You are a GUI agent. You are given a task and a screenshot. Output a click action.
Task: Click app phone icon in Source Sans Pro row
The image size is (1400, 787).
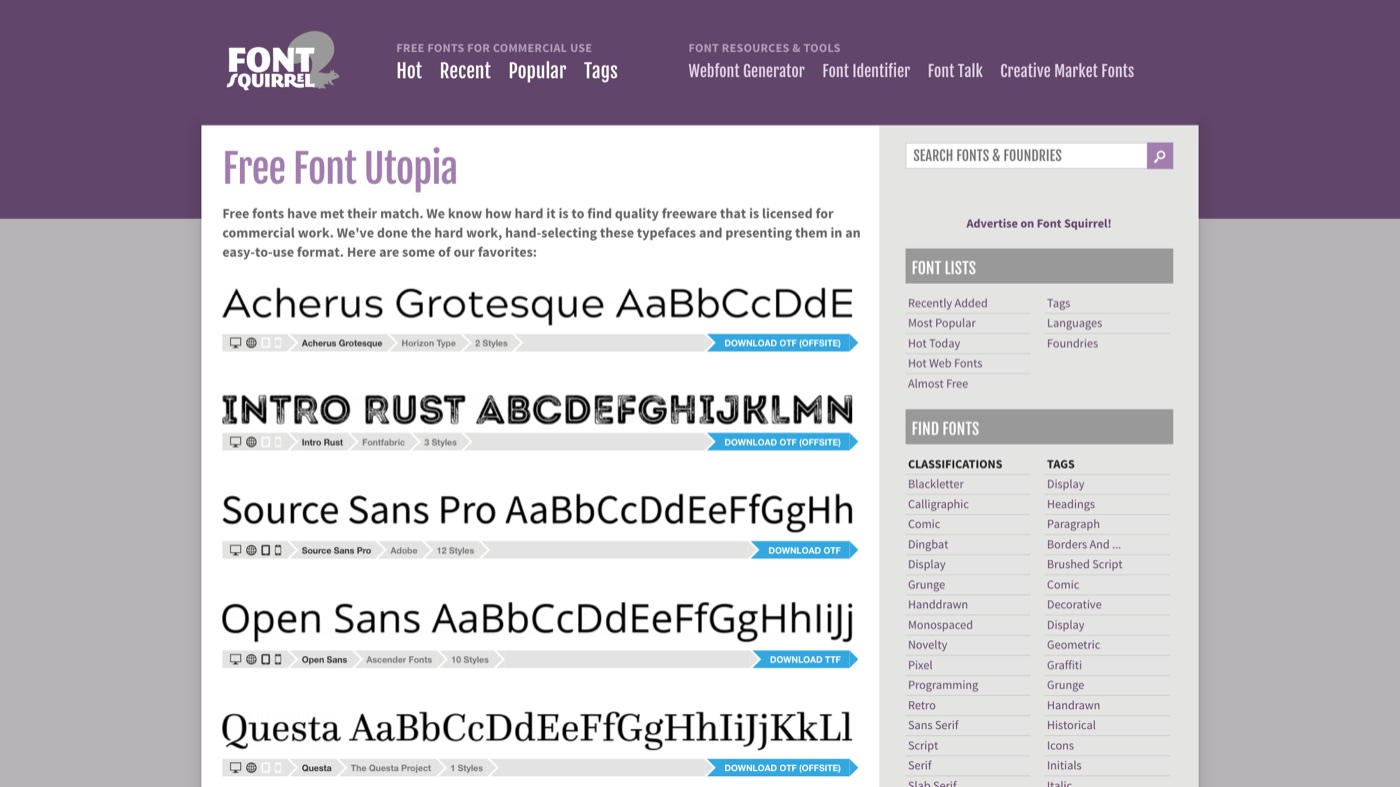pos(278,550)
